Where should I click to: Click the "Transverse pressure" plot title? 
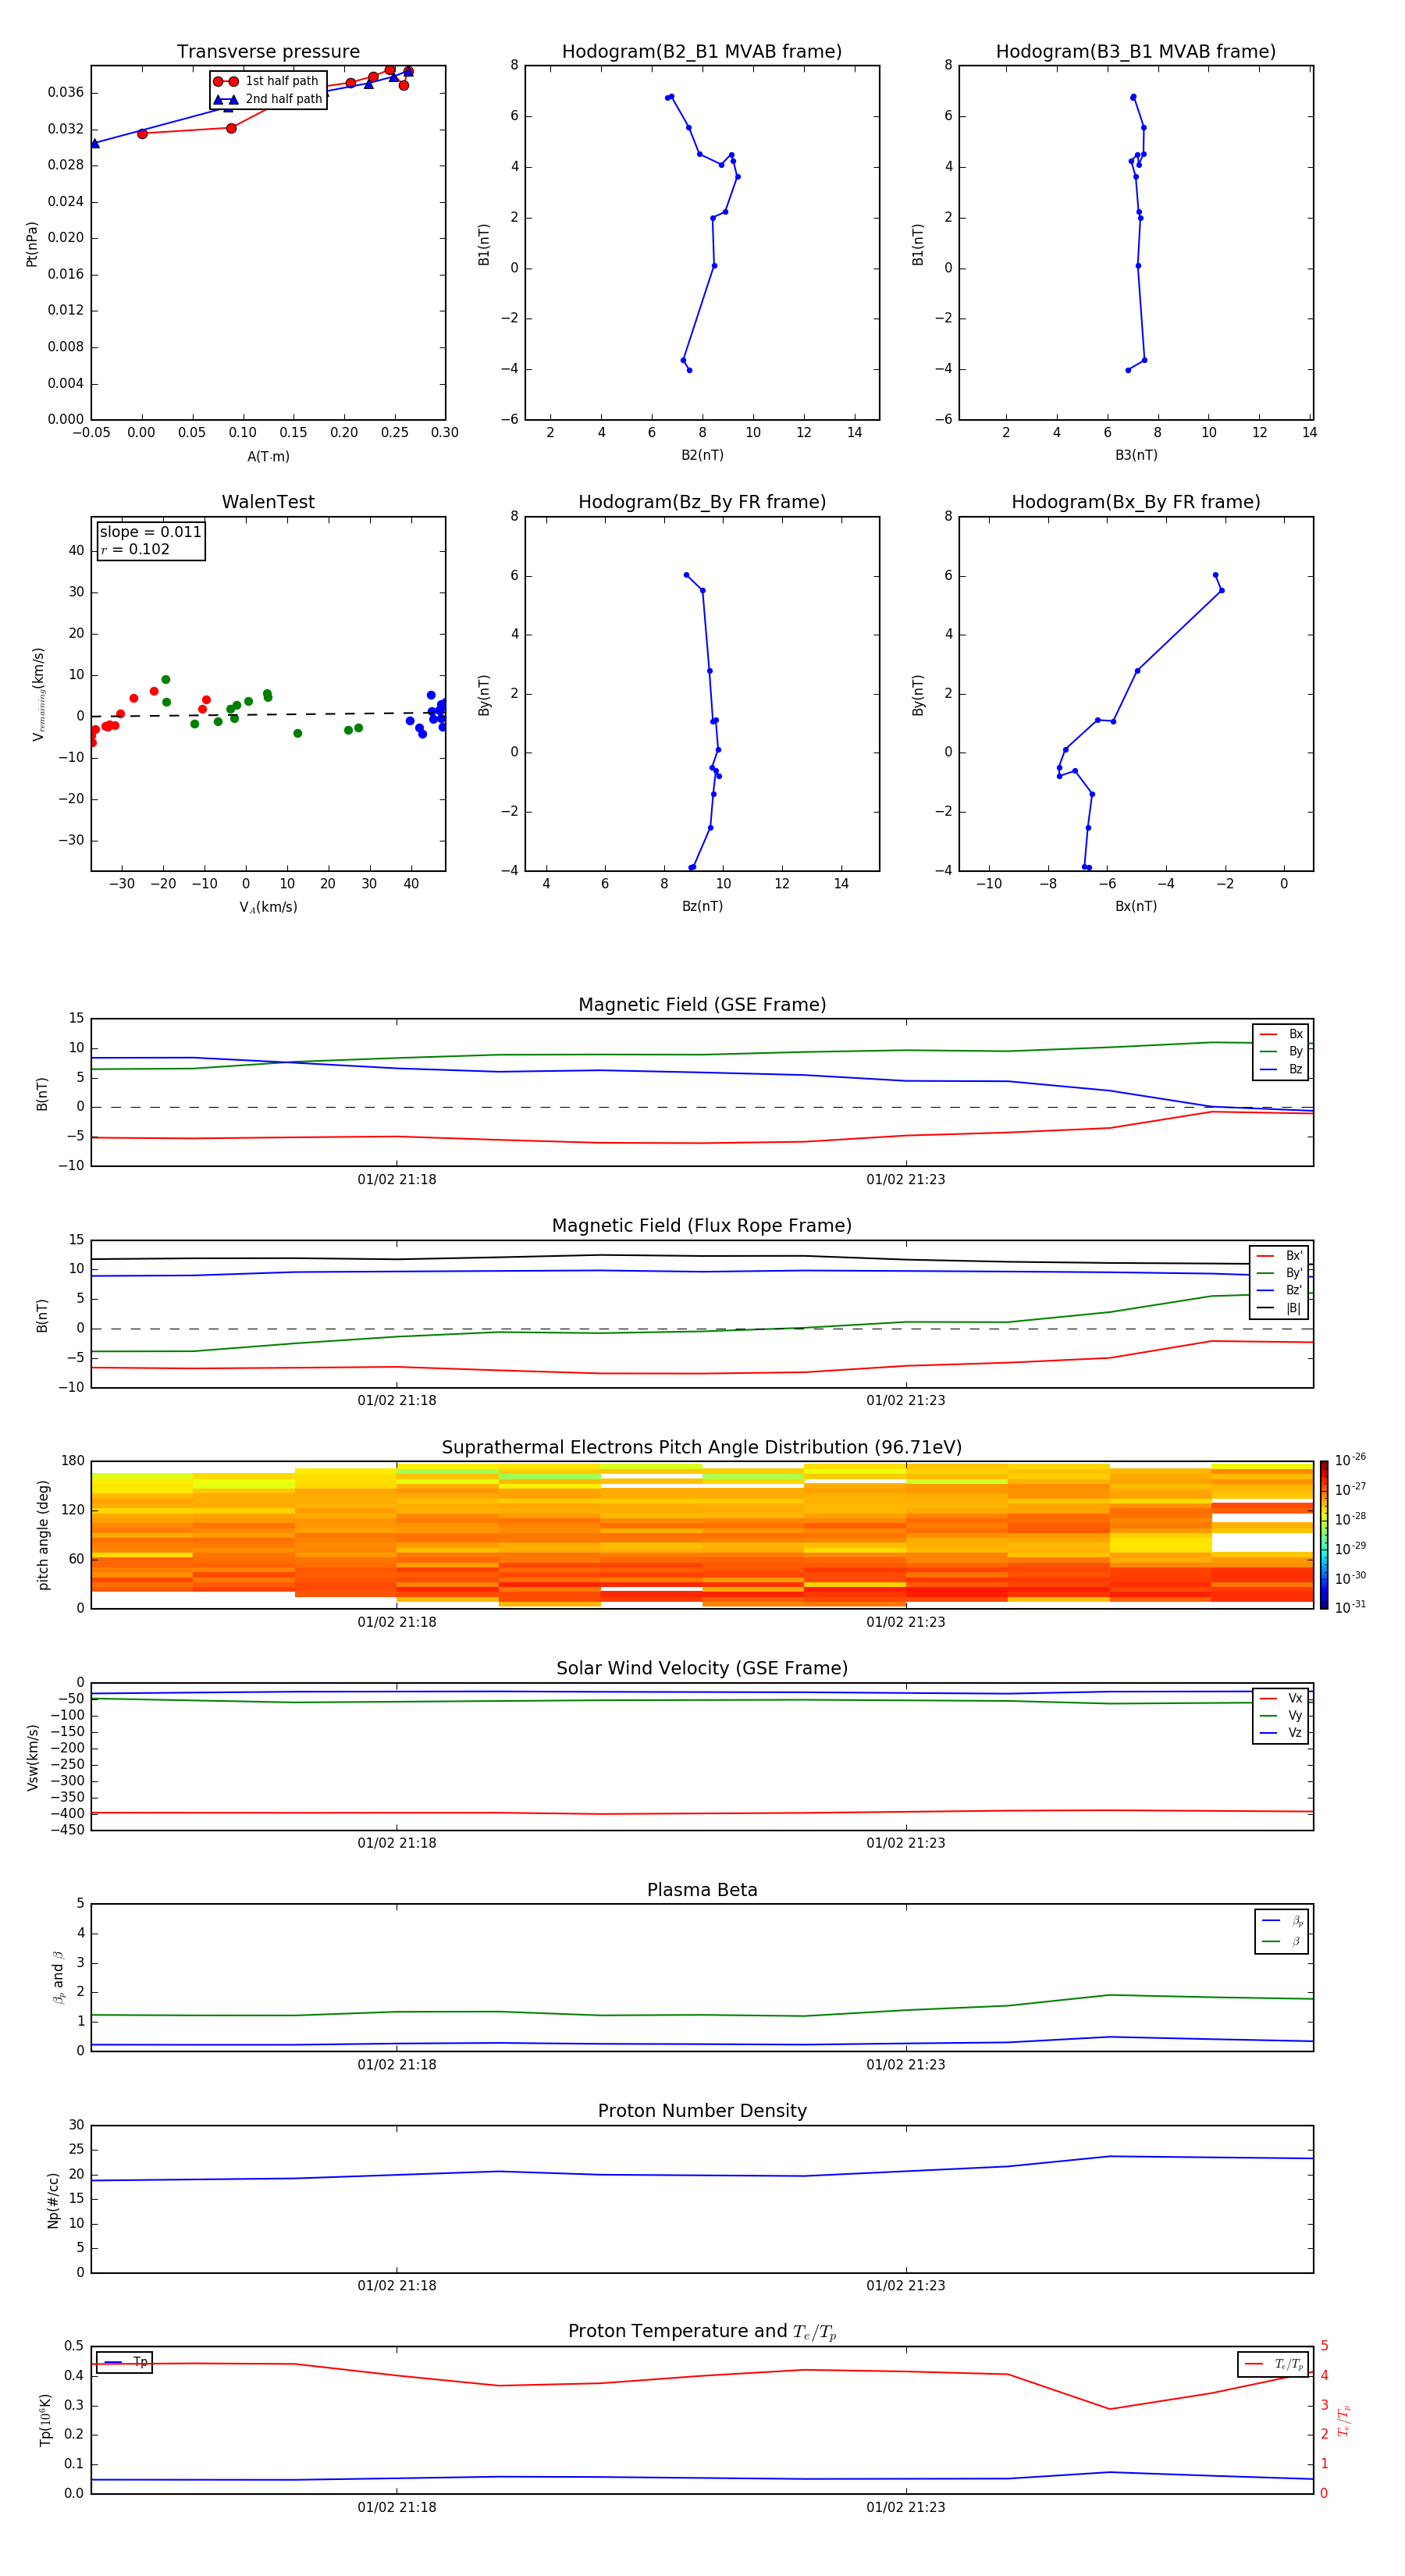268,52
